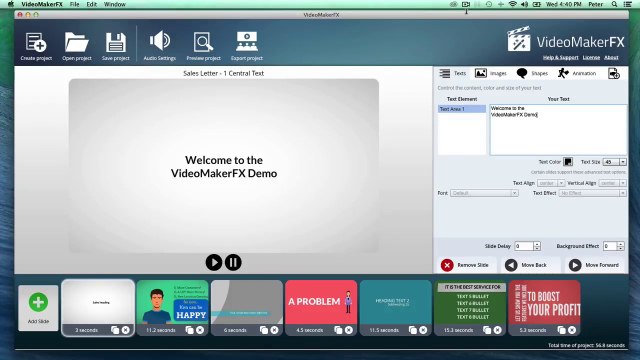Click the green Add Slide button
This screenshot has height=360, width=640.
38,302
